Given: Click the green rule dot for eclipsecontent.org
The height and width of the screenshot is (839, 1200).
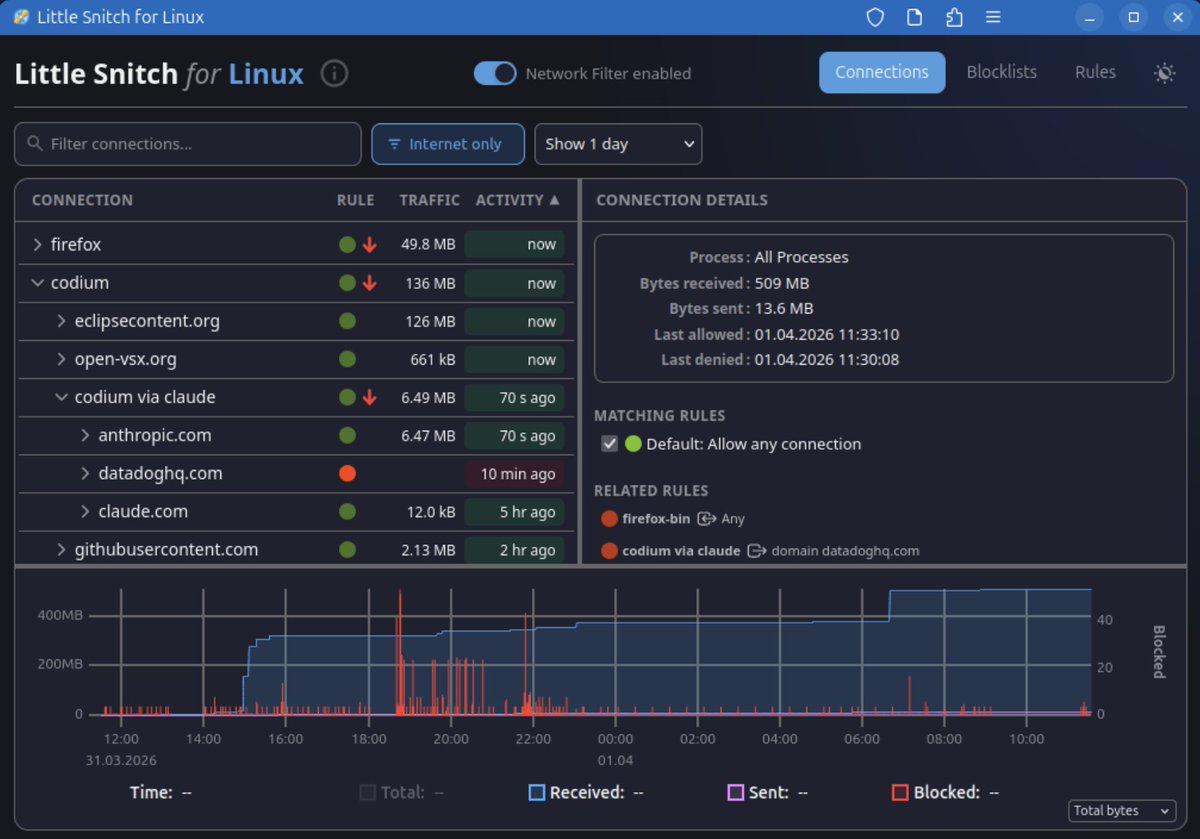Looking at the screenshot, I should click(347, 321).
